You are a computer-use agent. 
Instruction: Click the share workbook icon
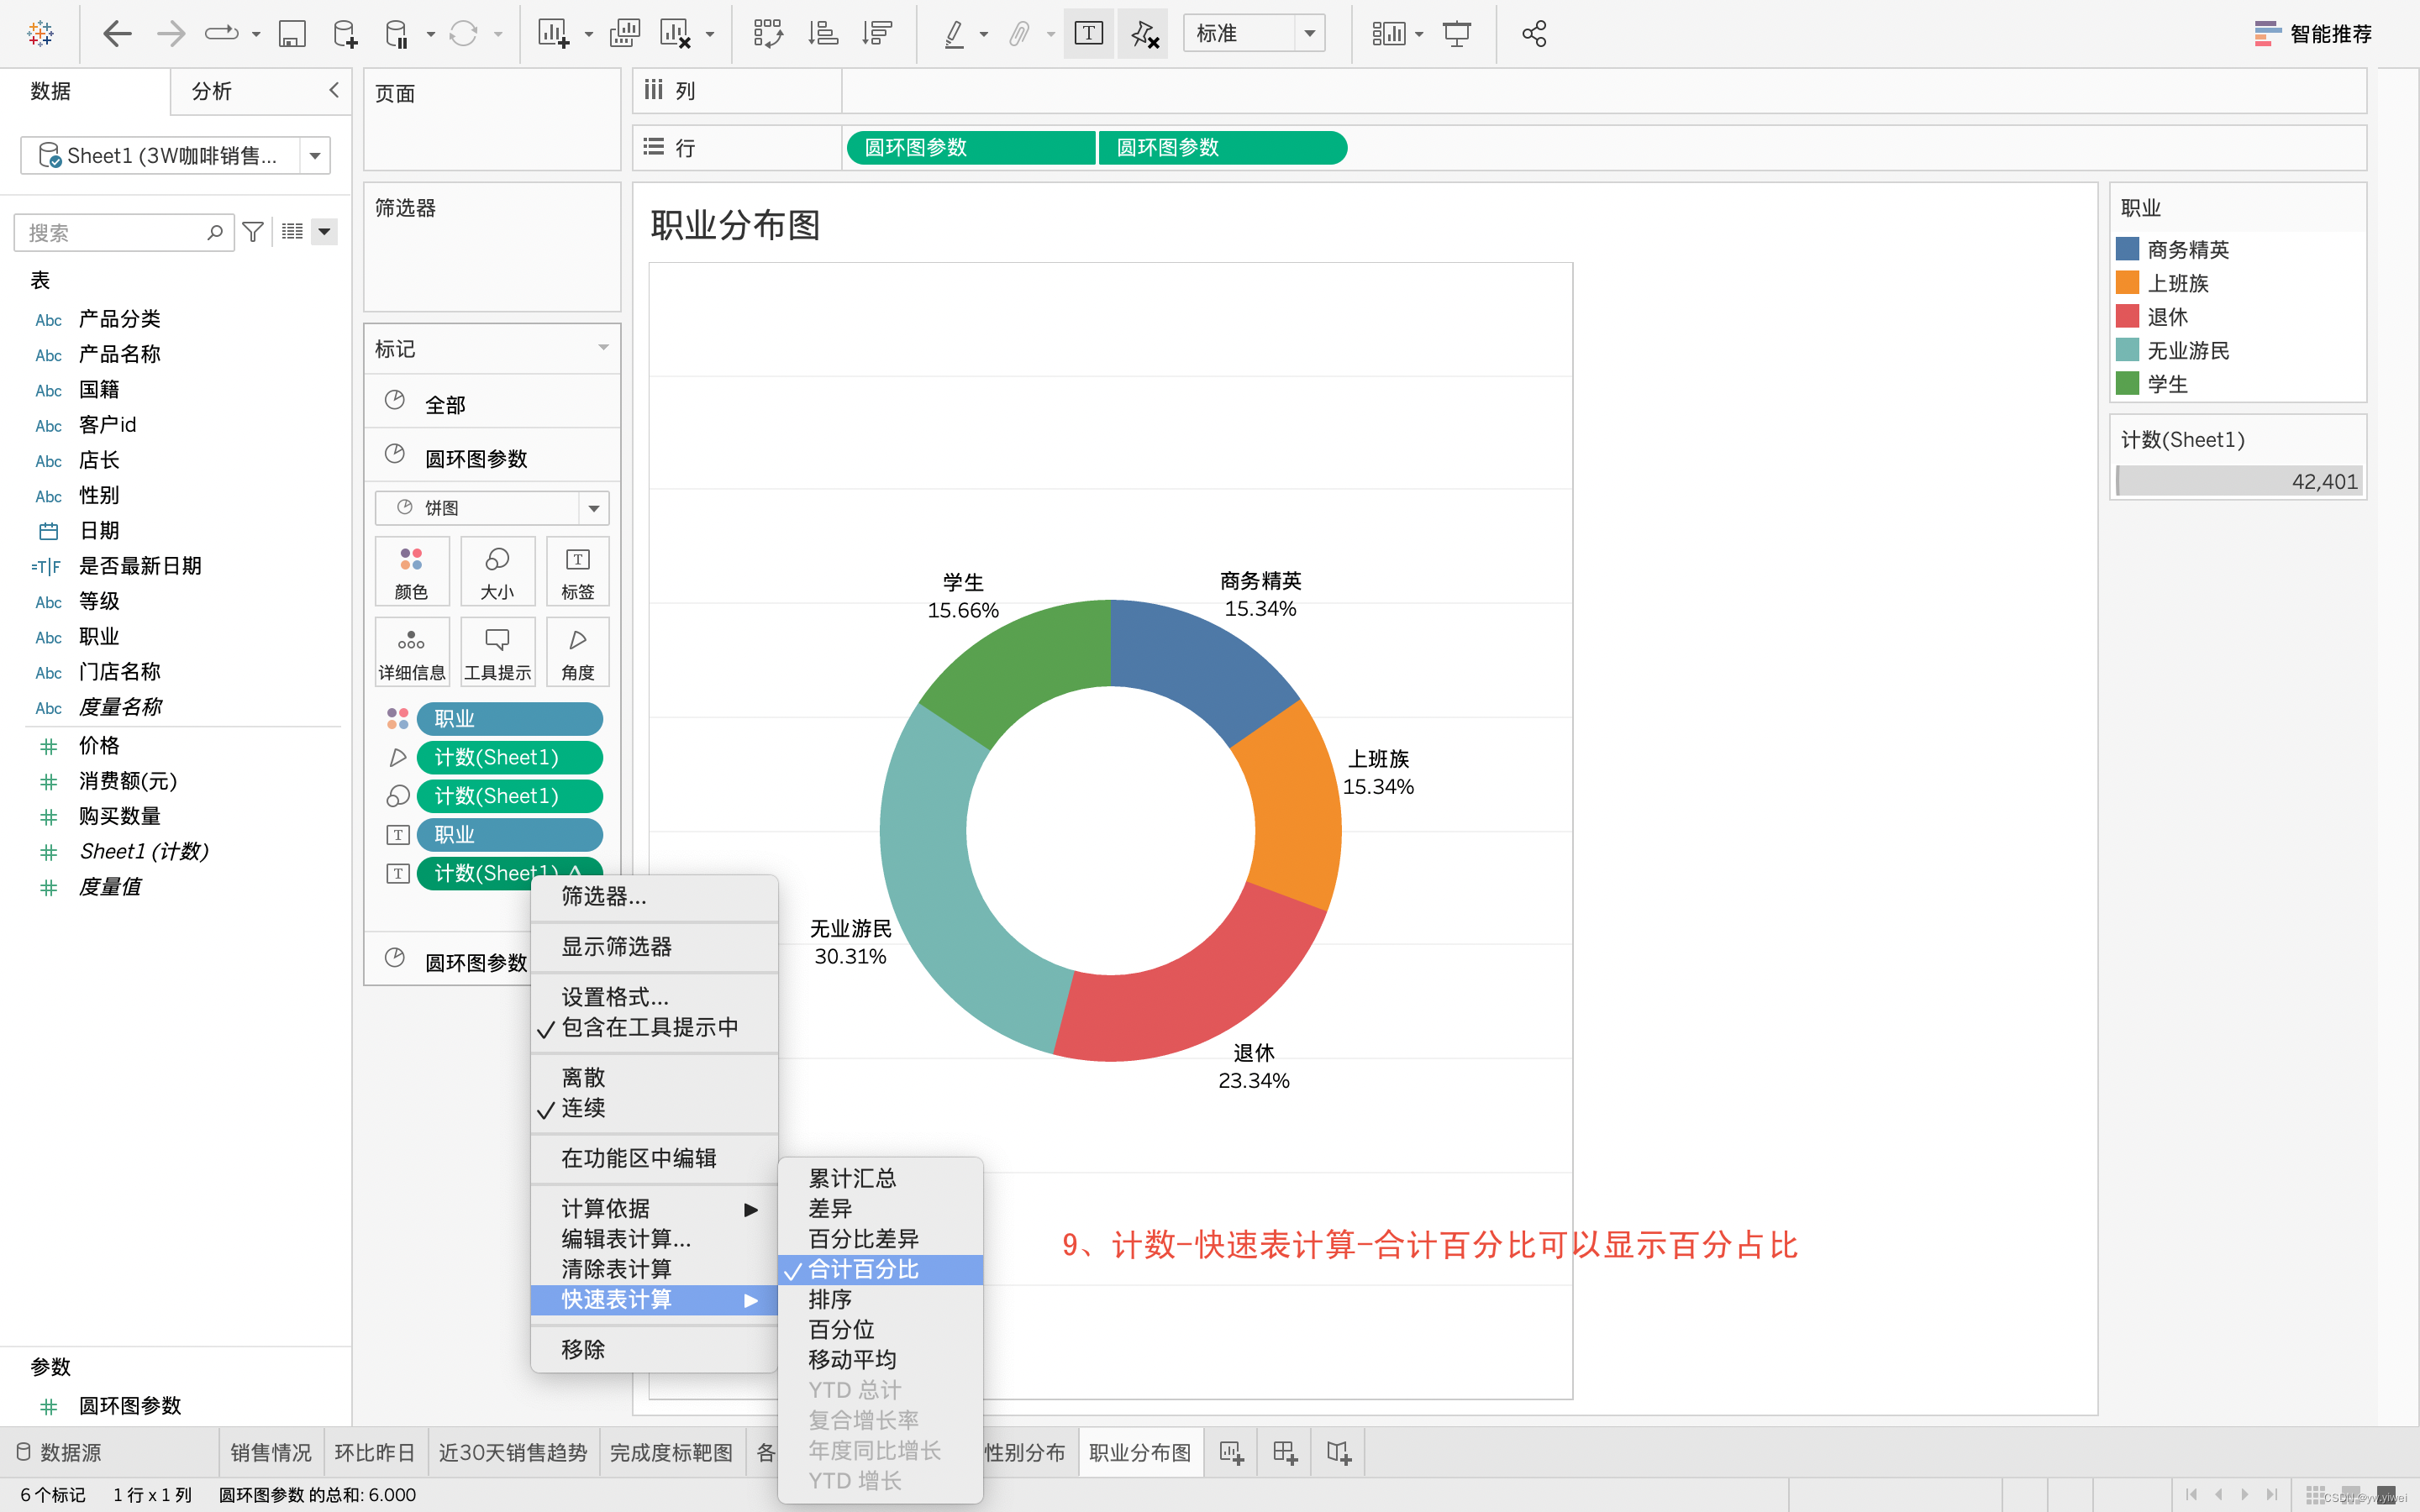click(1534, 34)
